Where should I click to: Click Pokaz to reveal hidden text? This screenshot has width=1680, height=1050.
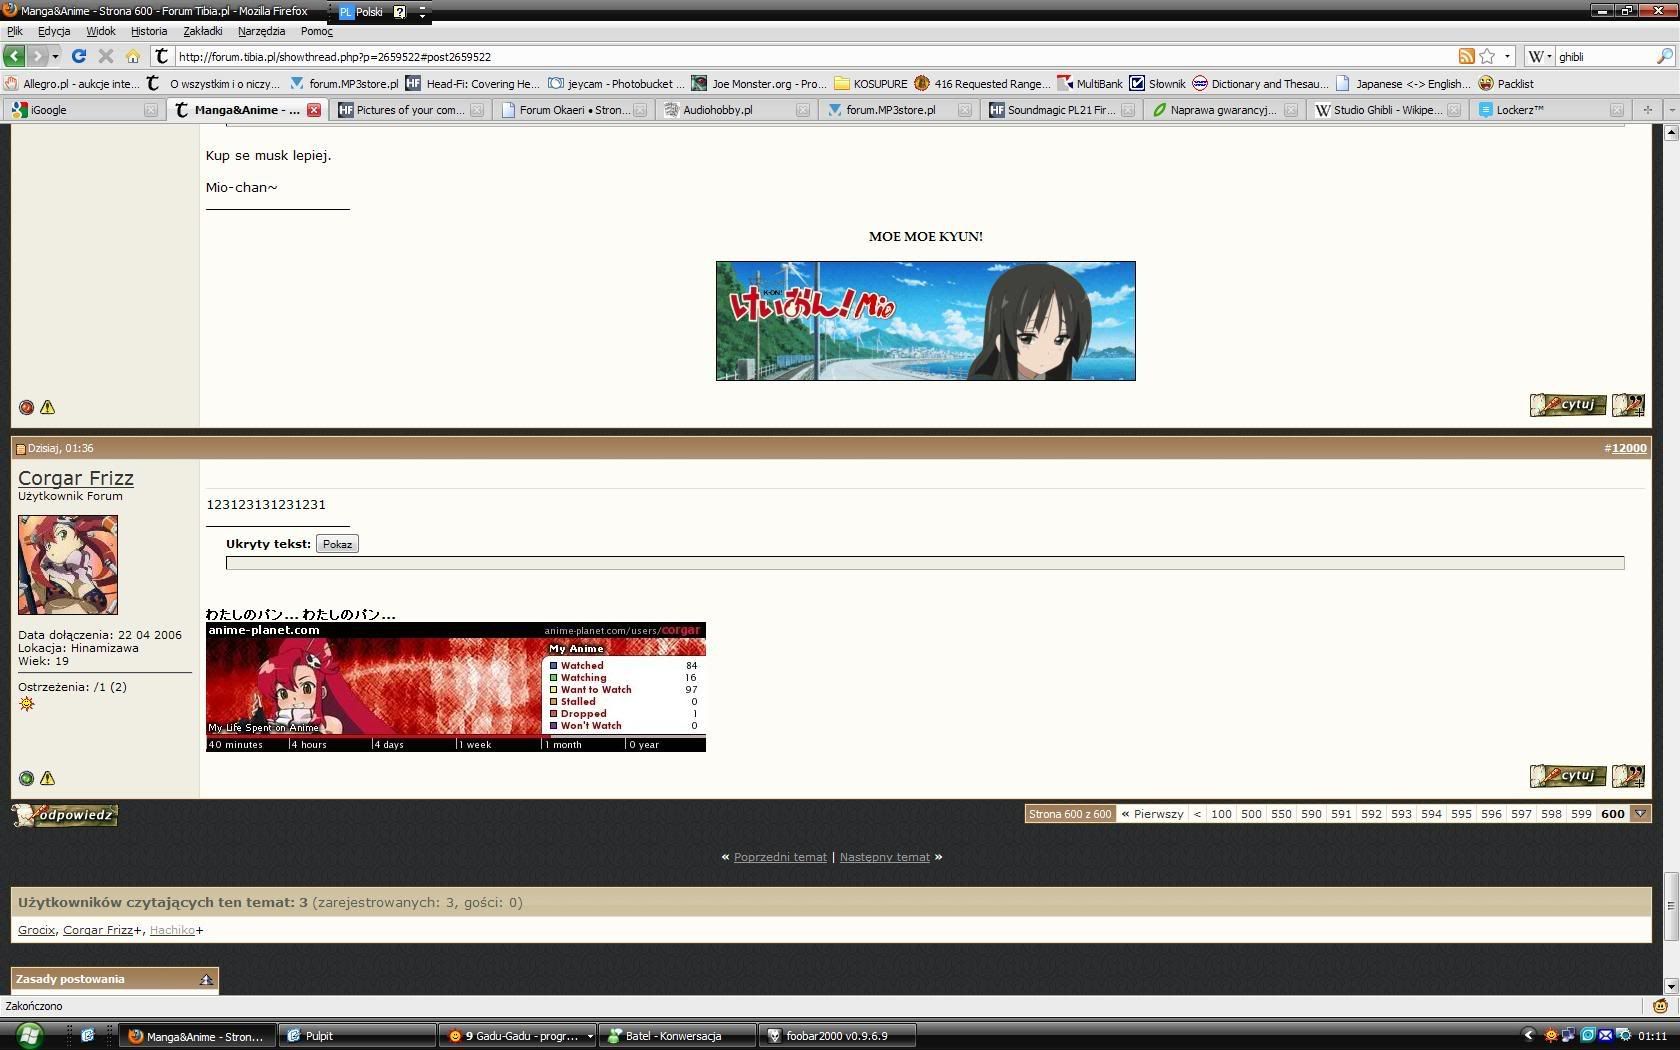pos(337,544)
